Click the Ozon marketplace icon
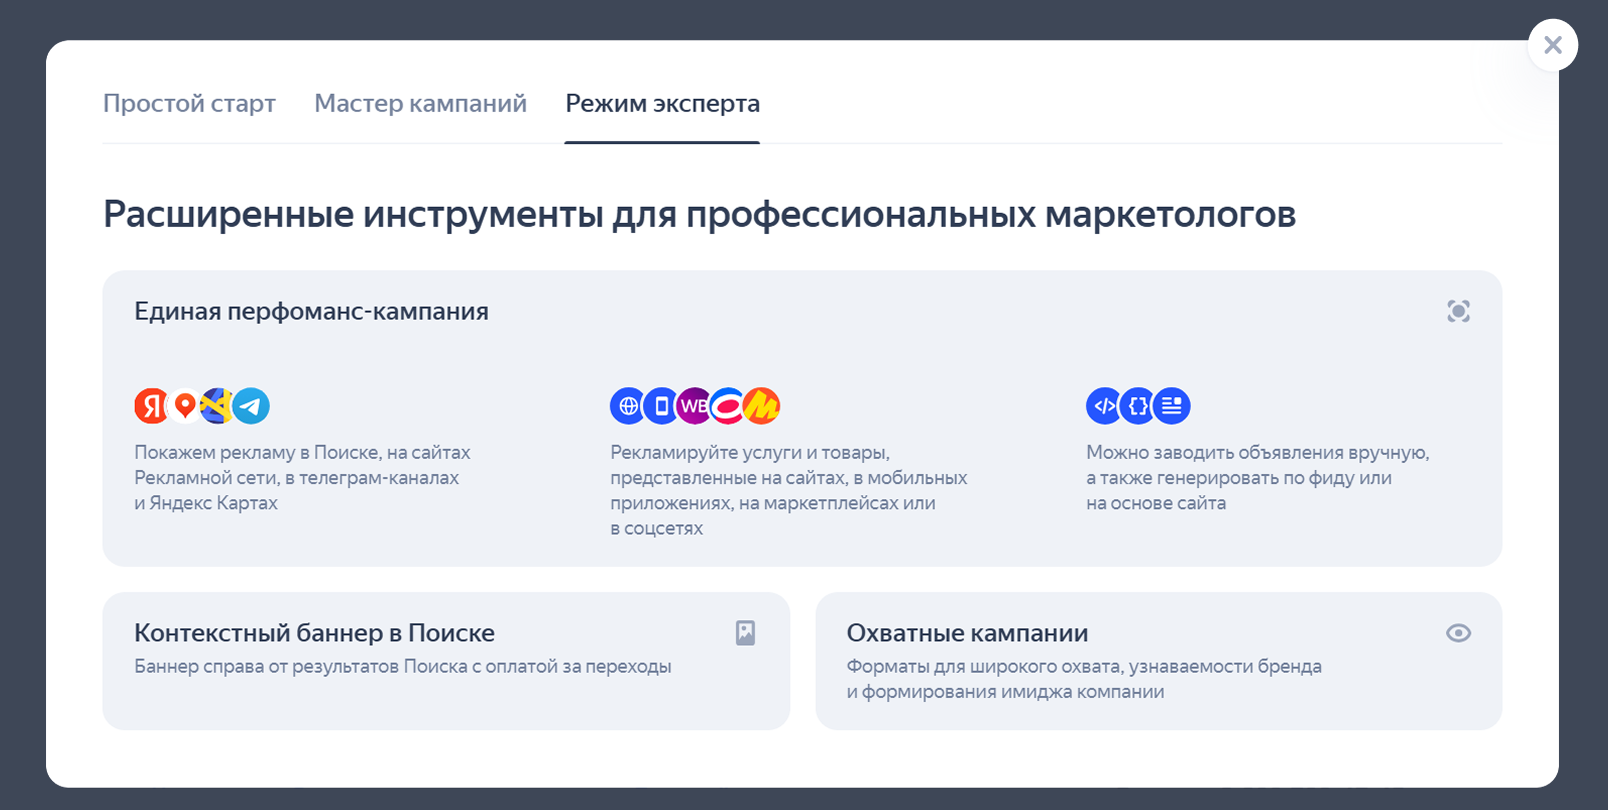Screen dimensions: 1608x810 (x=727, y=406)
